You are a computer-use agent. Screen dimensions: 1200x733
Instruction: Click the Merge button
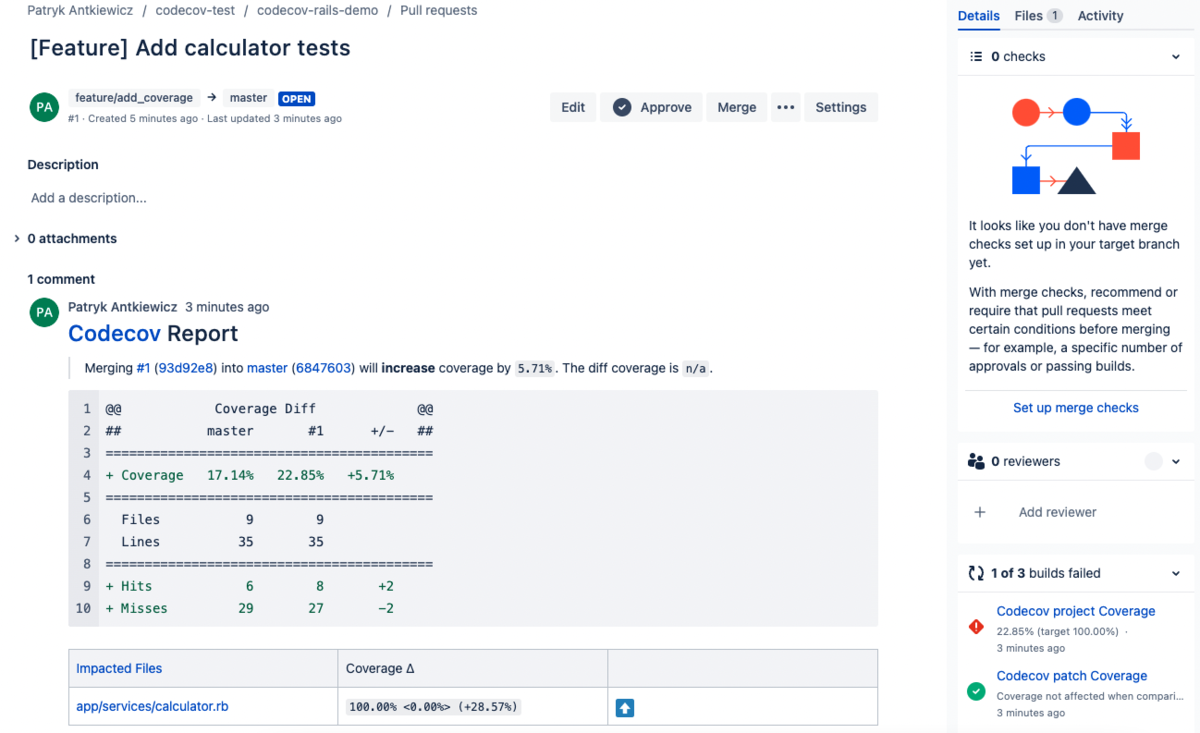pyautogui.click(x=737, y=107)
